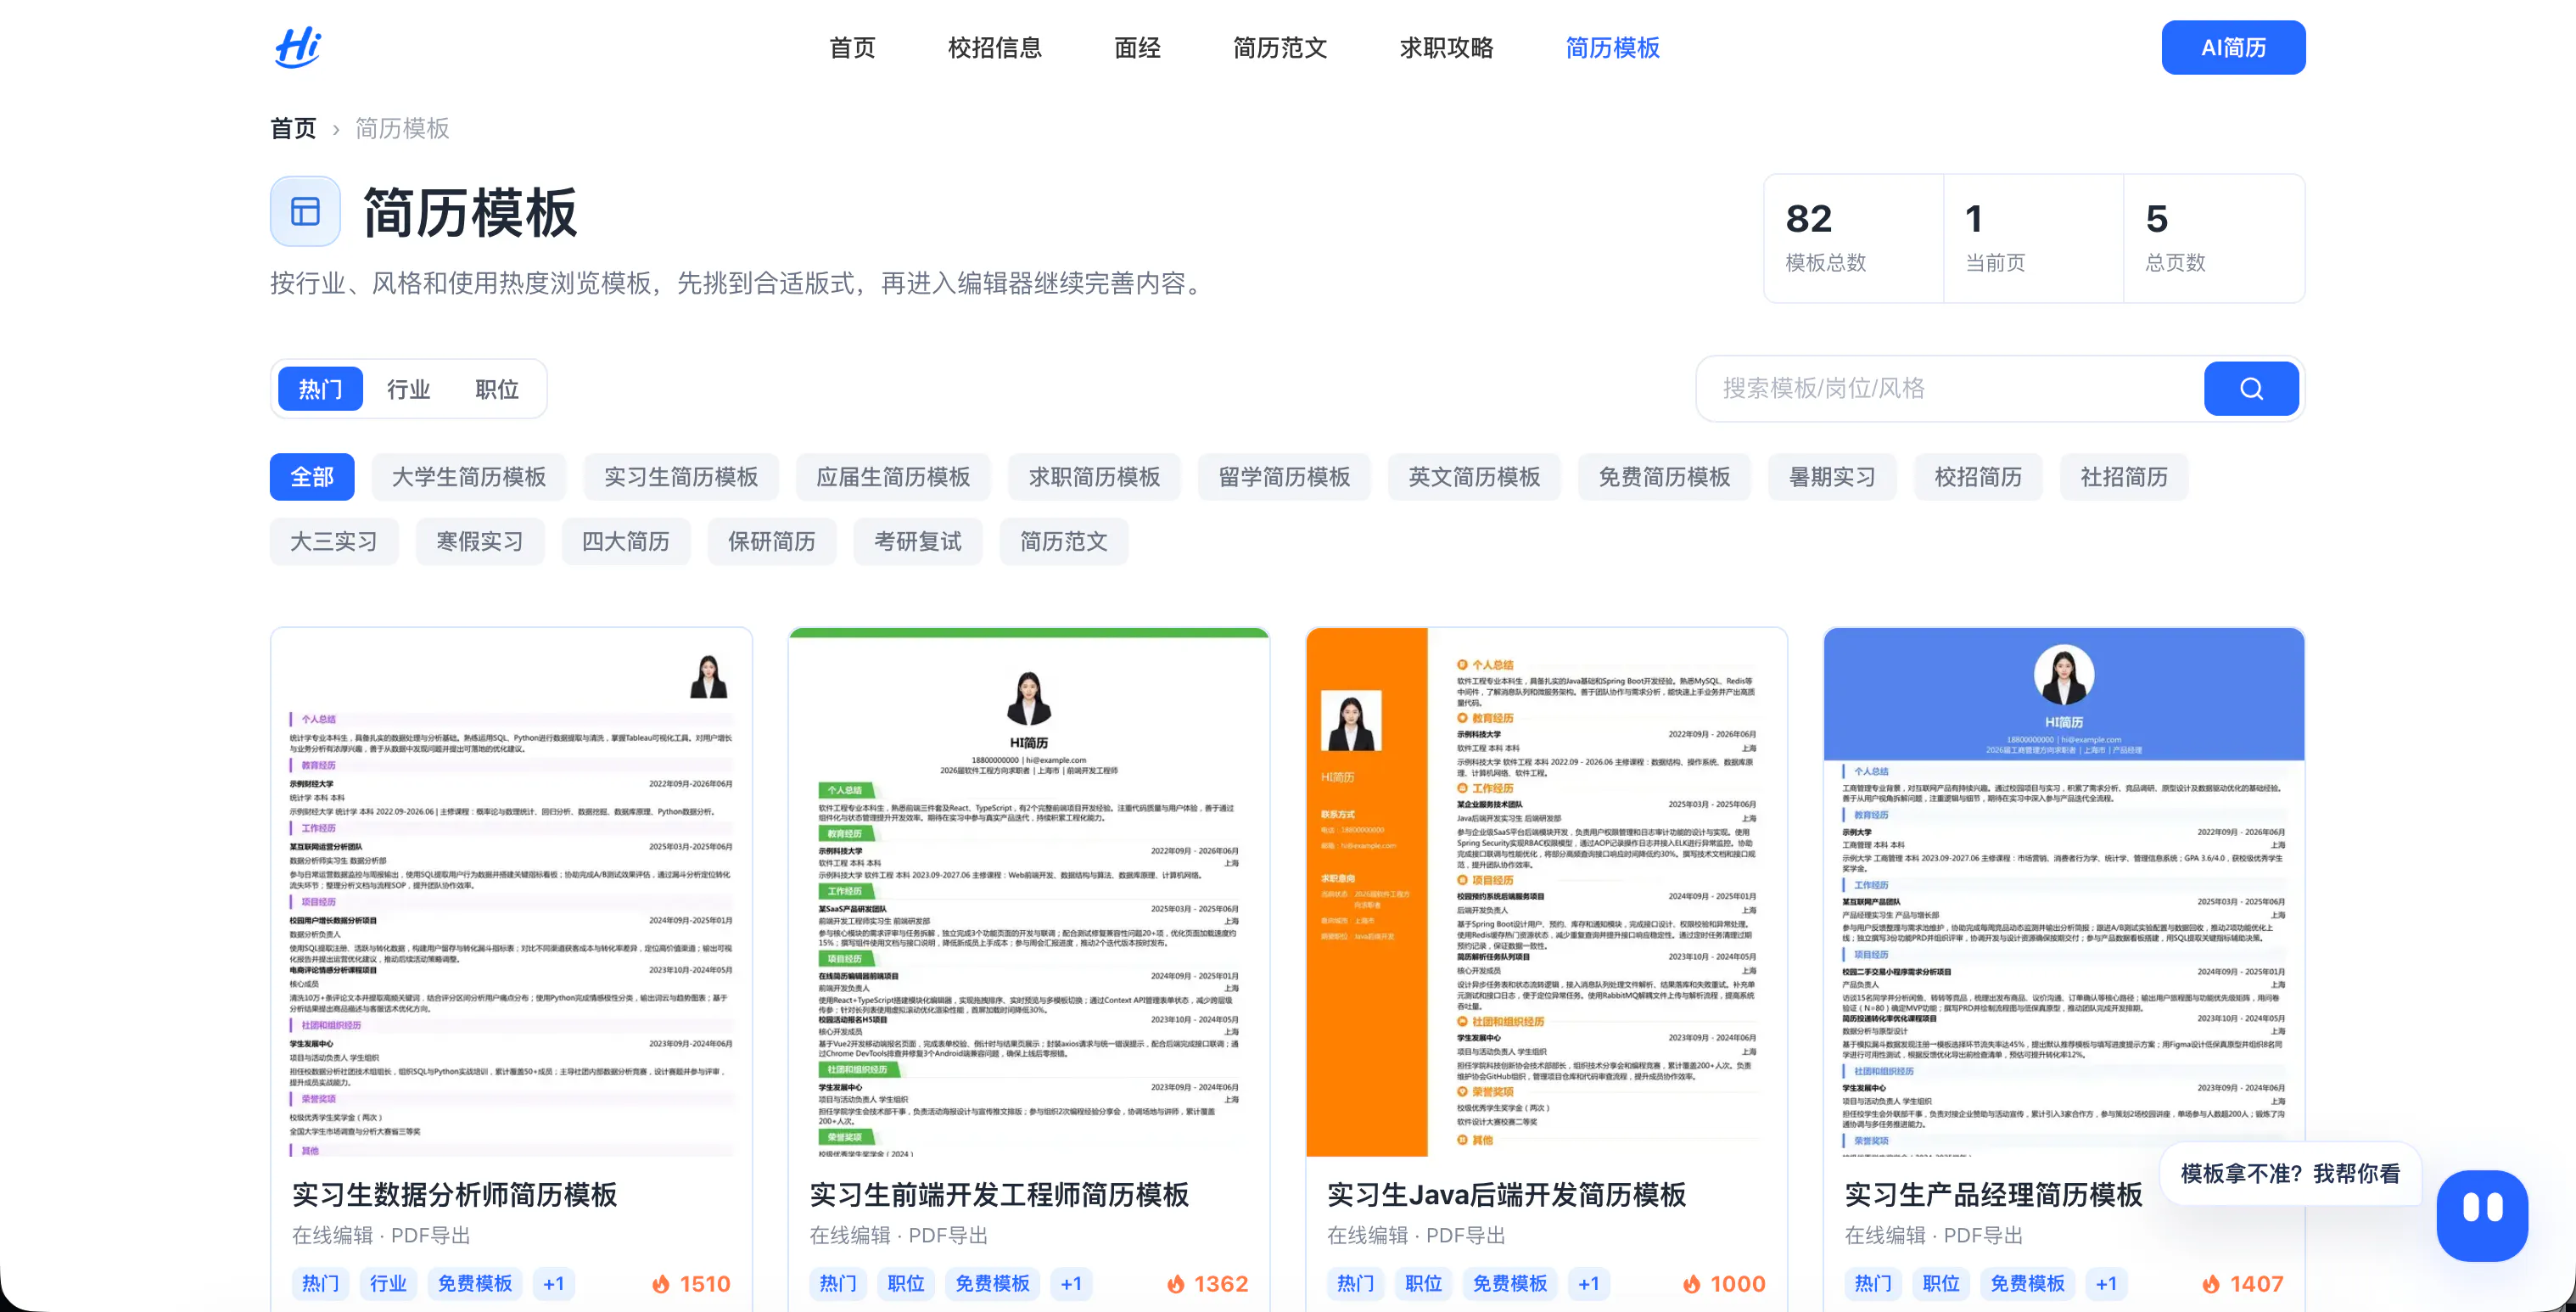Filter by 留学简历模板
Image resolution: width=2576 pixels, height=1312 pixels.
(x=1284, y=477)
